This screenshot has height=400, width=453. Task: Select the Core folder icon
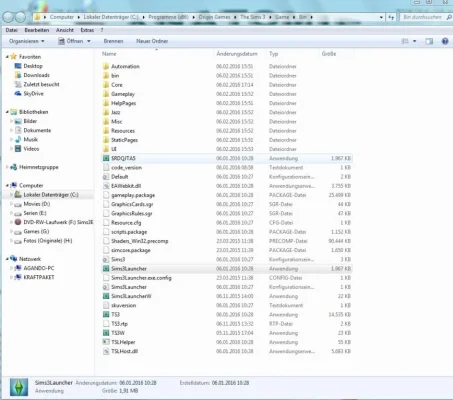(106, 85)
